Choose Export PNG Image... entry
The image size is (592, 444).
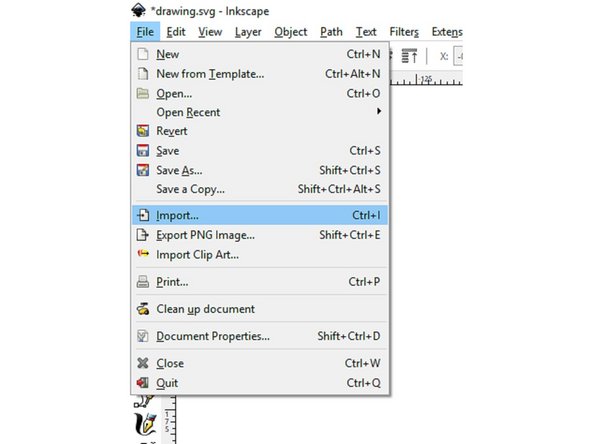click(x=260, y=235)
